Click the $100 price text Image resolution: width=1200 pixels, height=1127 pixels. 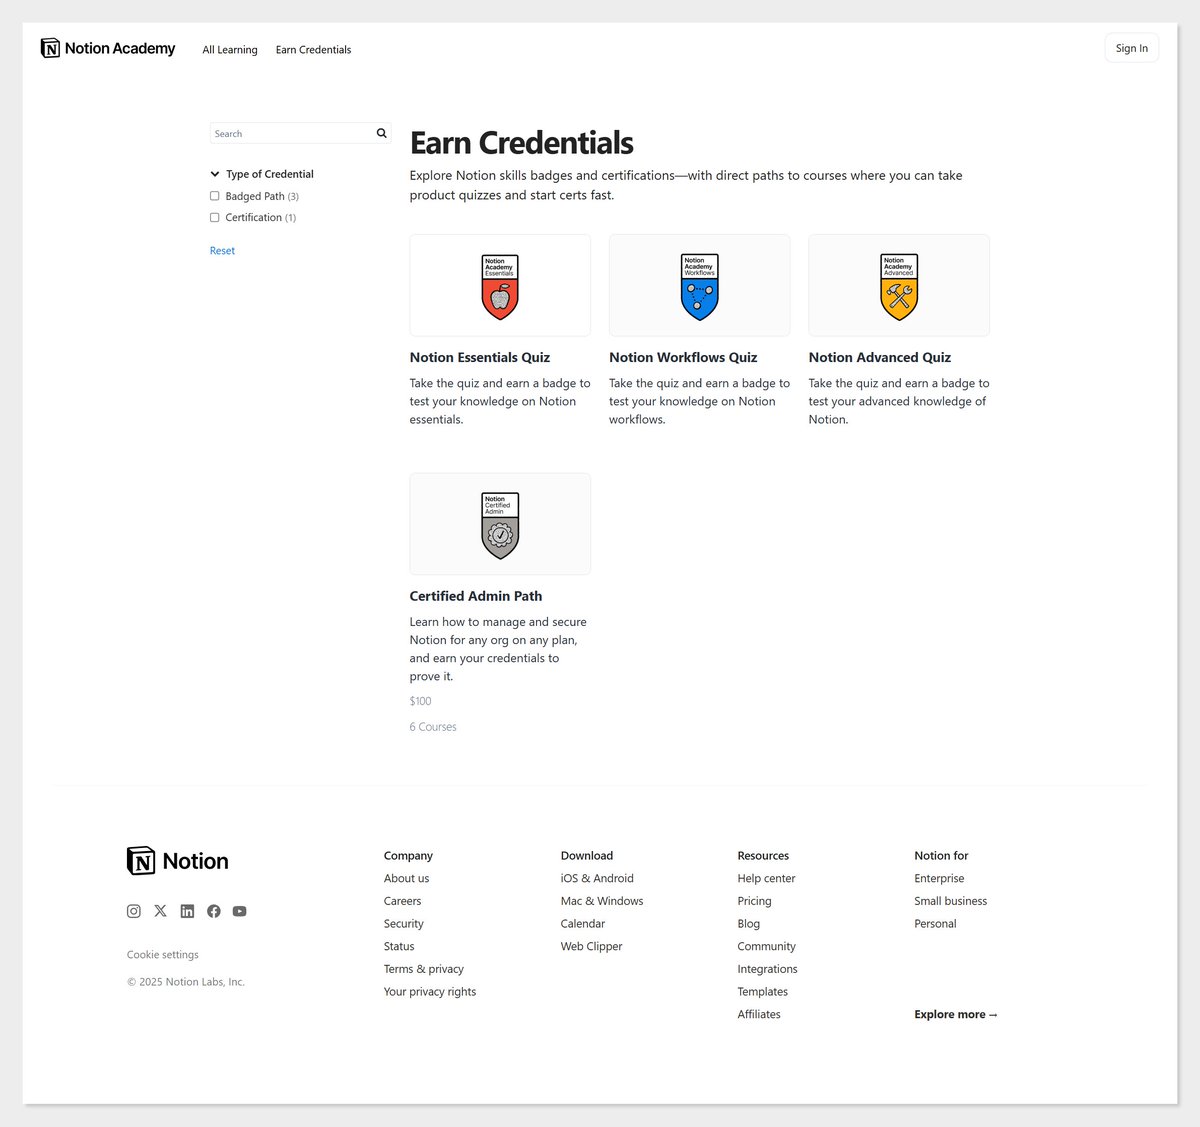[420, 701]
